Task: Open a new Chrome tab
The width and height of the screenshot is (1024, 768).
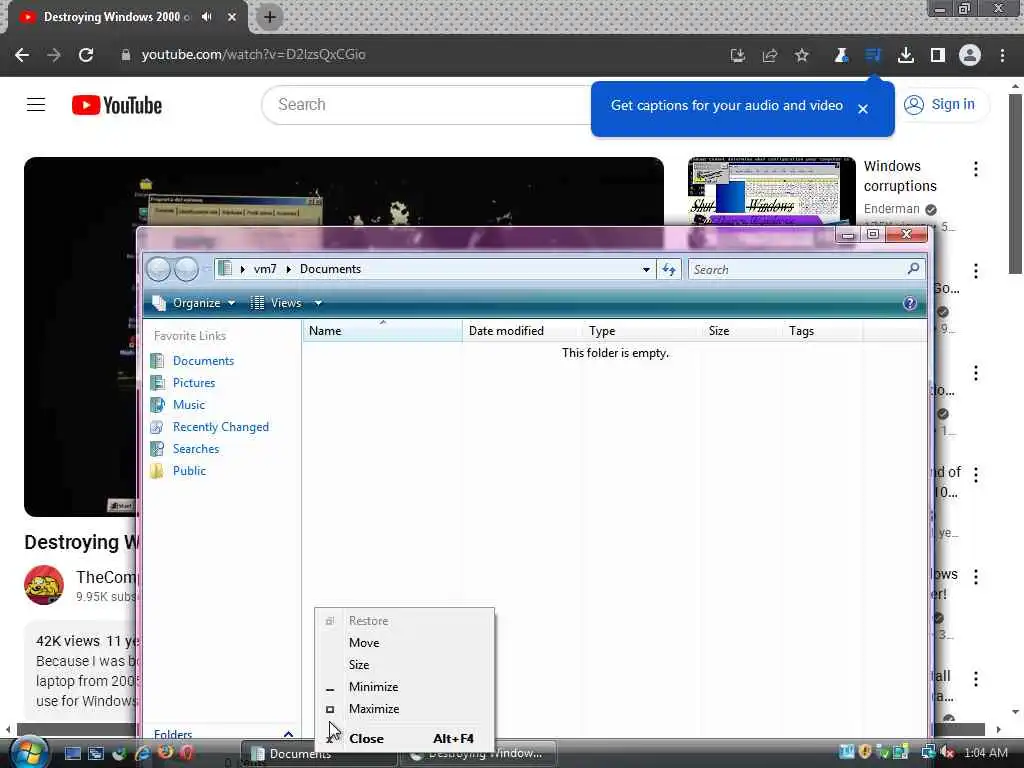Action: [x=269, y=17]
